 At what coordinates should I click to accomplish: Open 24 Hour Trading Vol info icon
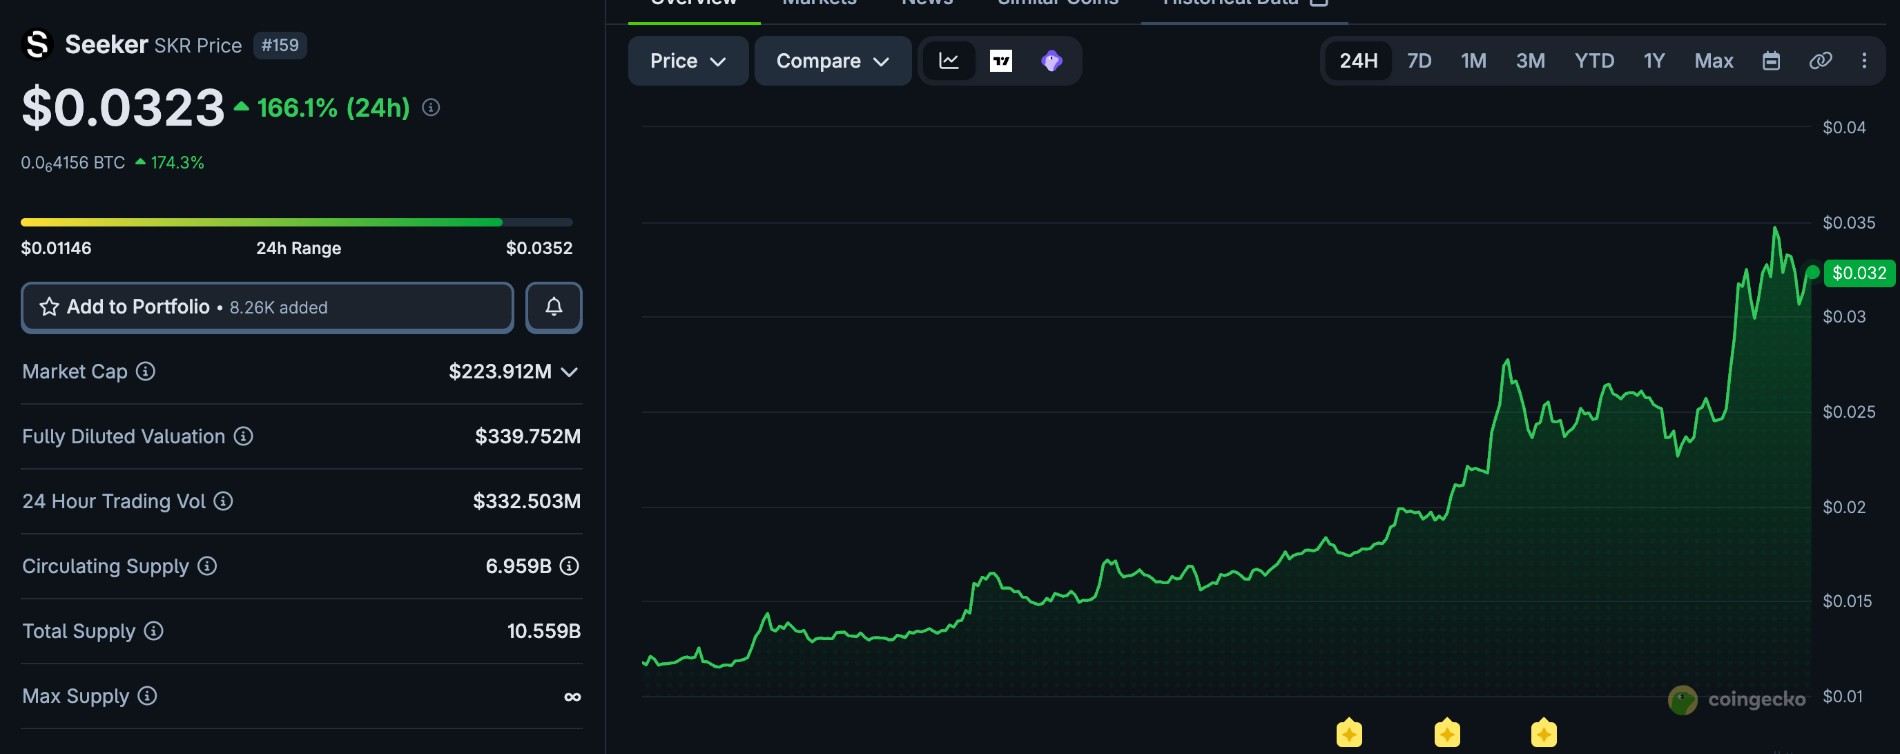223,501
